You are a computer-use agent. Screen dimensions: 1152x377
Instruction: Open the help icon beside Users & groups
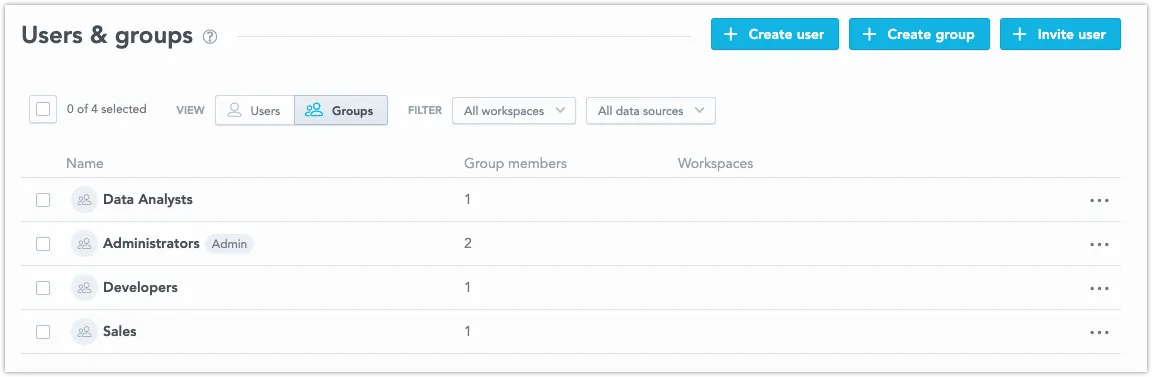pos(210,36)
